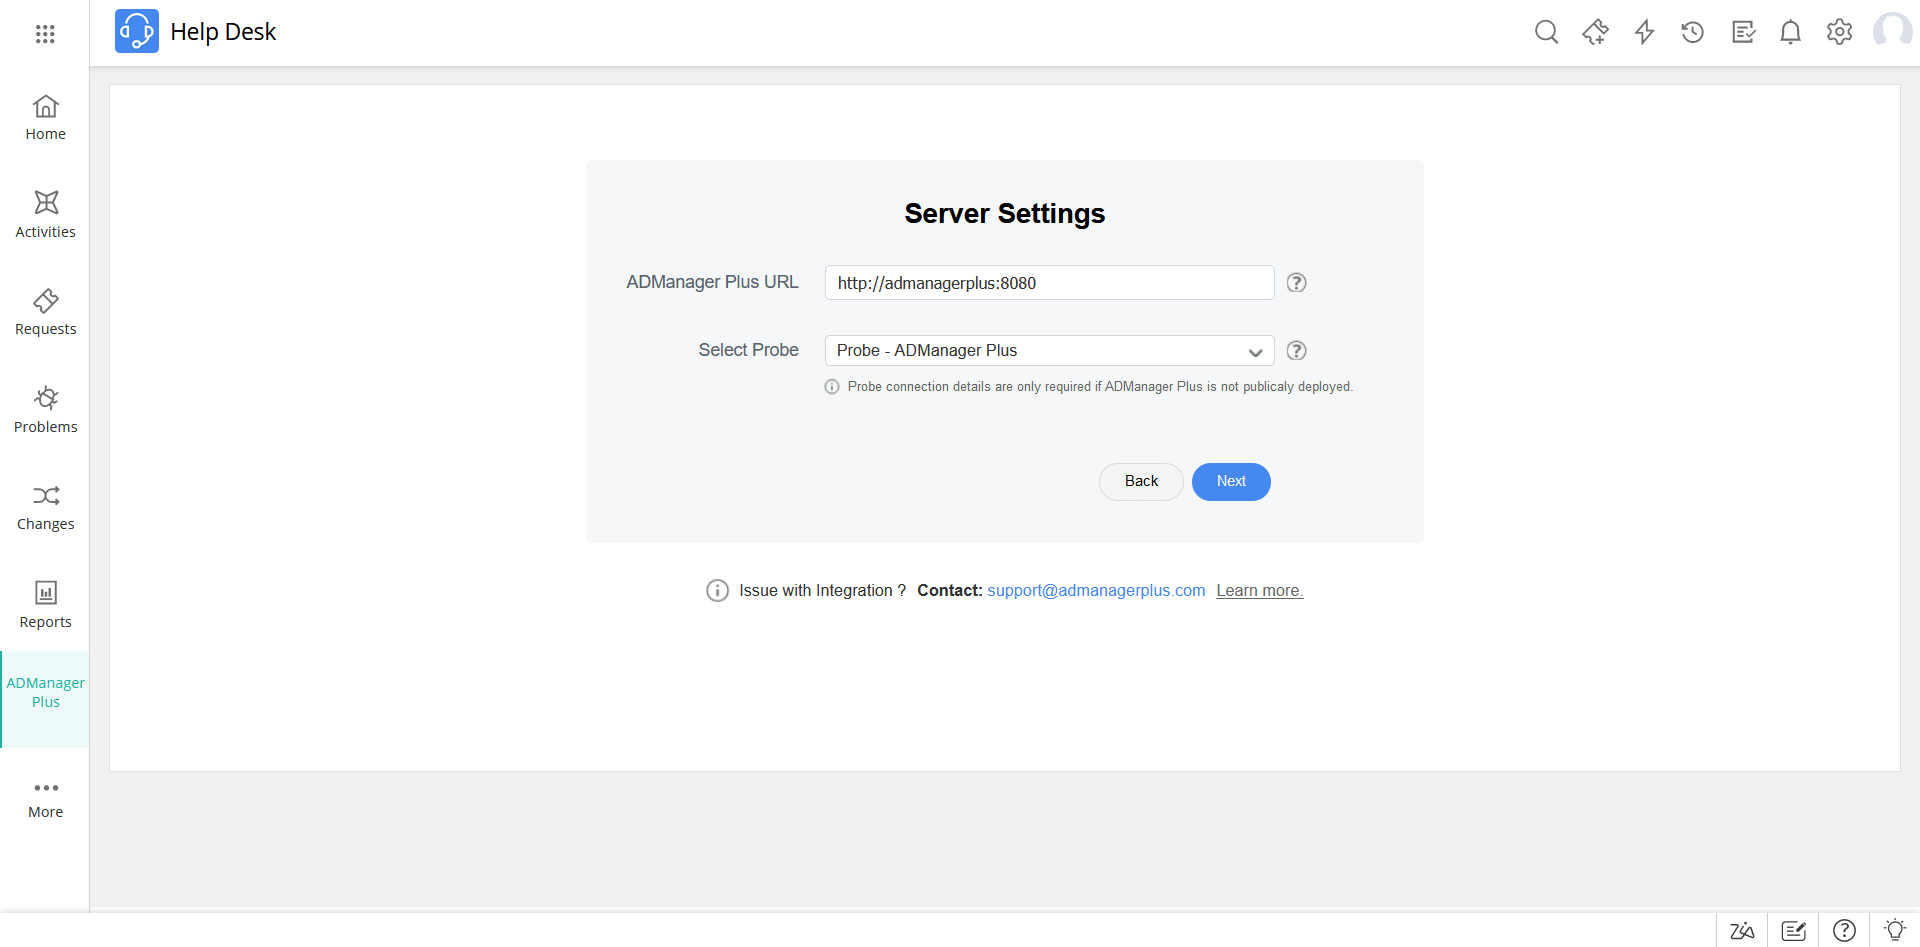
Task: Show help for Select Probe
Action: (1296, 351)
